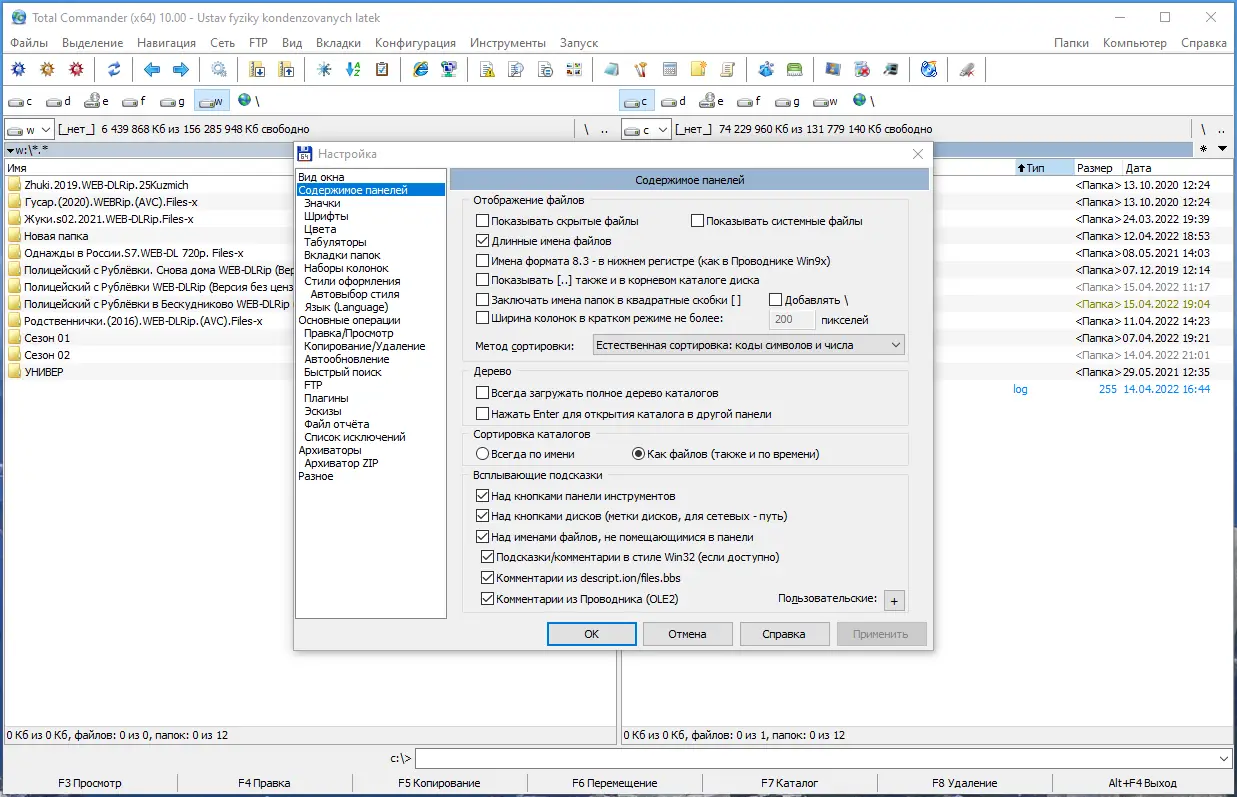1237x797 pixels.
Task: Open network globe in right drive bar
Action: (x=864, y=101)
